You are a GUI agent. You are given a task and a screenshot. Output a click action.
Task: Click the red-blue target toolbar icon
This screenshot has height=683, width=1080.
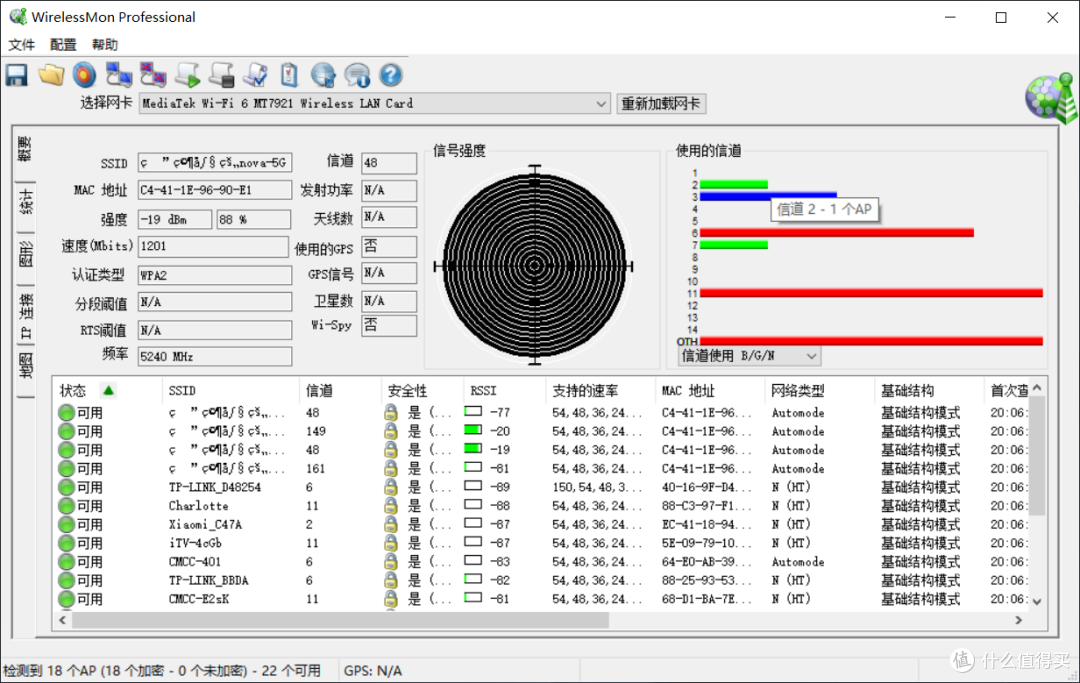pos(85,75)
